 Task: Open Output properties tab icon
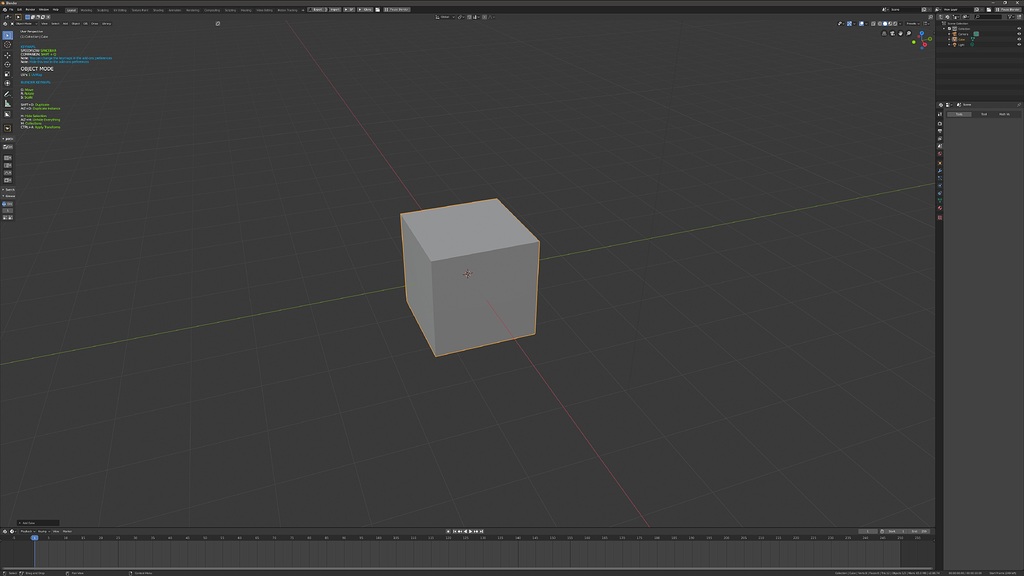pyautogui.click(x=940, y=131)
